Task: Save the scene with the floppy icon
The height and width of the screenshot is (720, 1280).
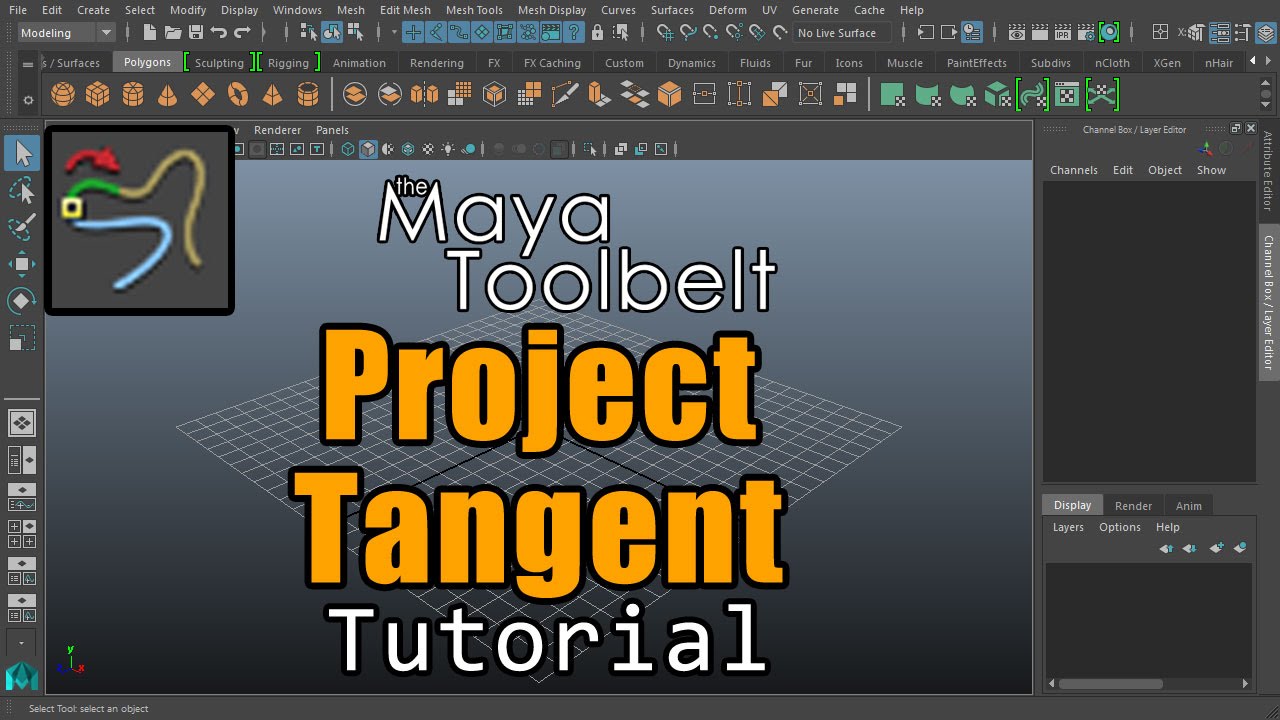Action: pos(196,33)
